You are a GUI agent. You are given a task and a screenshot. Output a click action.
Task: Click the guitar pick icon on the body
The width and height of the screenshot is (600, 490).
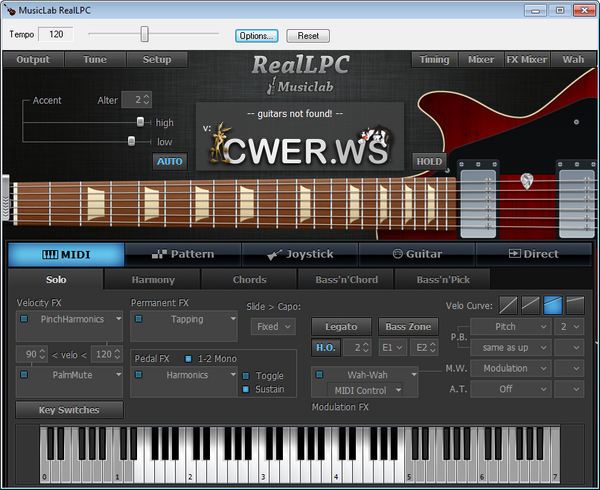(x=527, y=181)
